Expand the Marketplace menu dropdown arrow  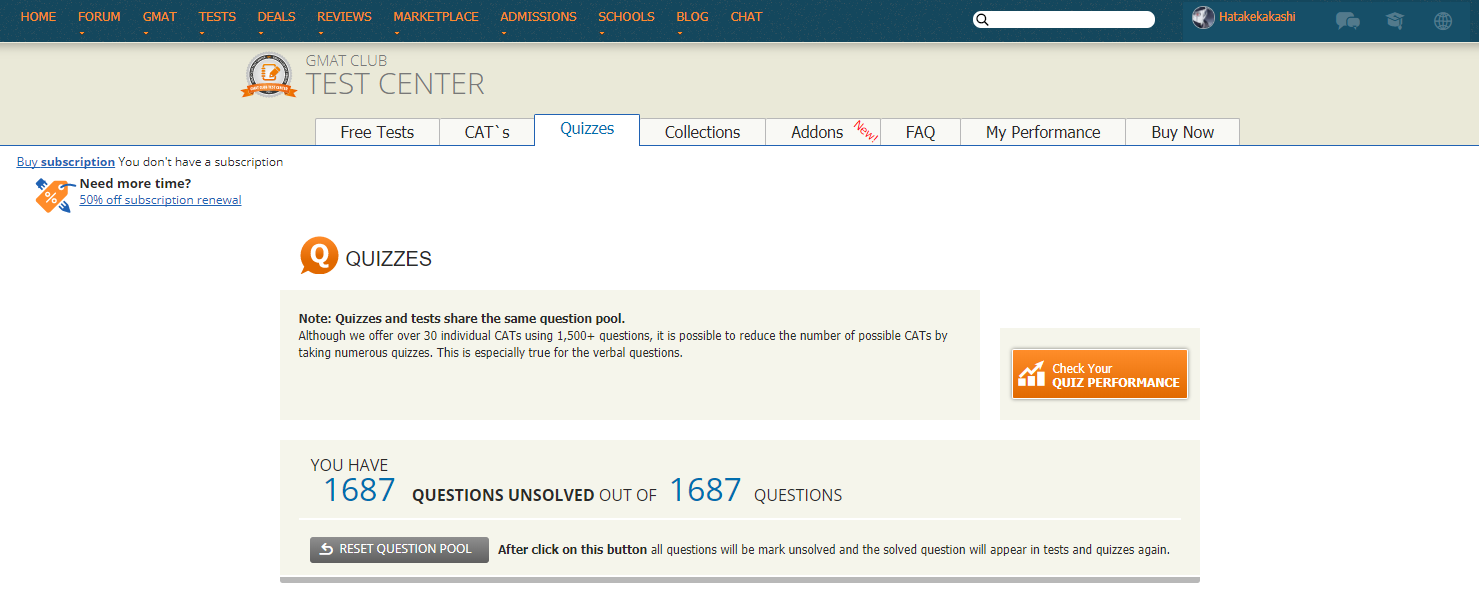[x=398, y=33]
